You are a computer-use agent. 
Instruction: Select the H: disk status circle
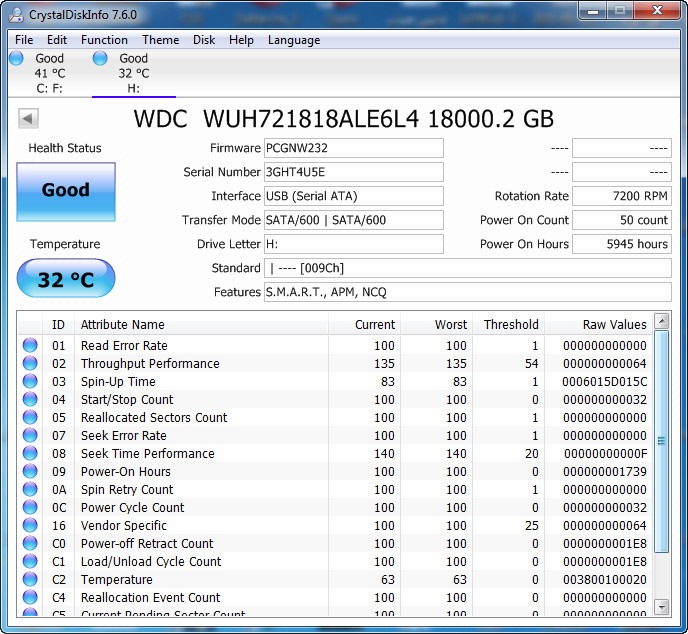point(100,58)
